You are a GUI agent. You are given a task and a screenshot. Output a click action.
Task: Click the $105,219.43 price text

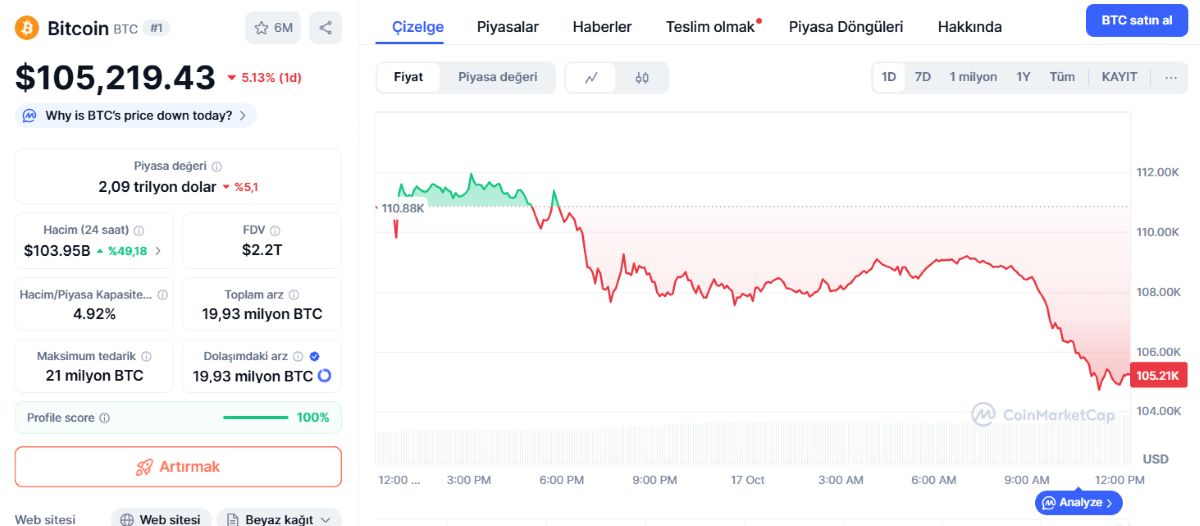coord(115,77)
